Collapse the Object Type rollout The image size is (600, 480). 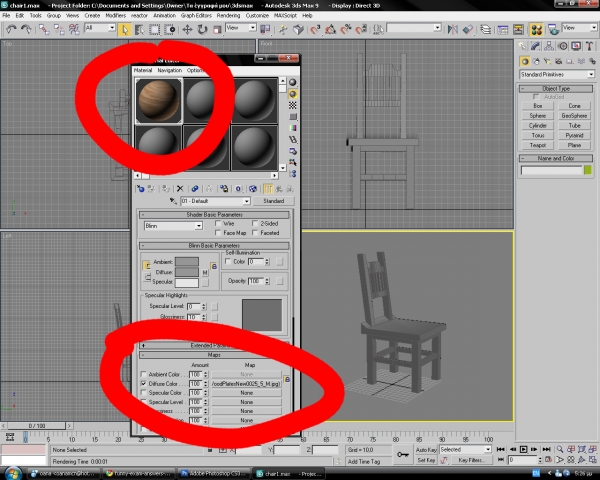click(556, 88)
